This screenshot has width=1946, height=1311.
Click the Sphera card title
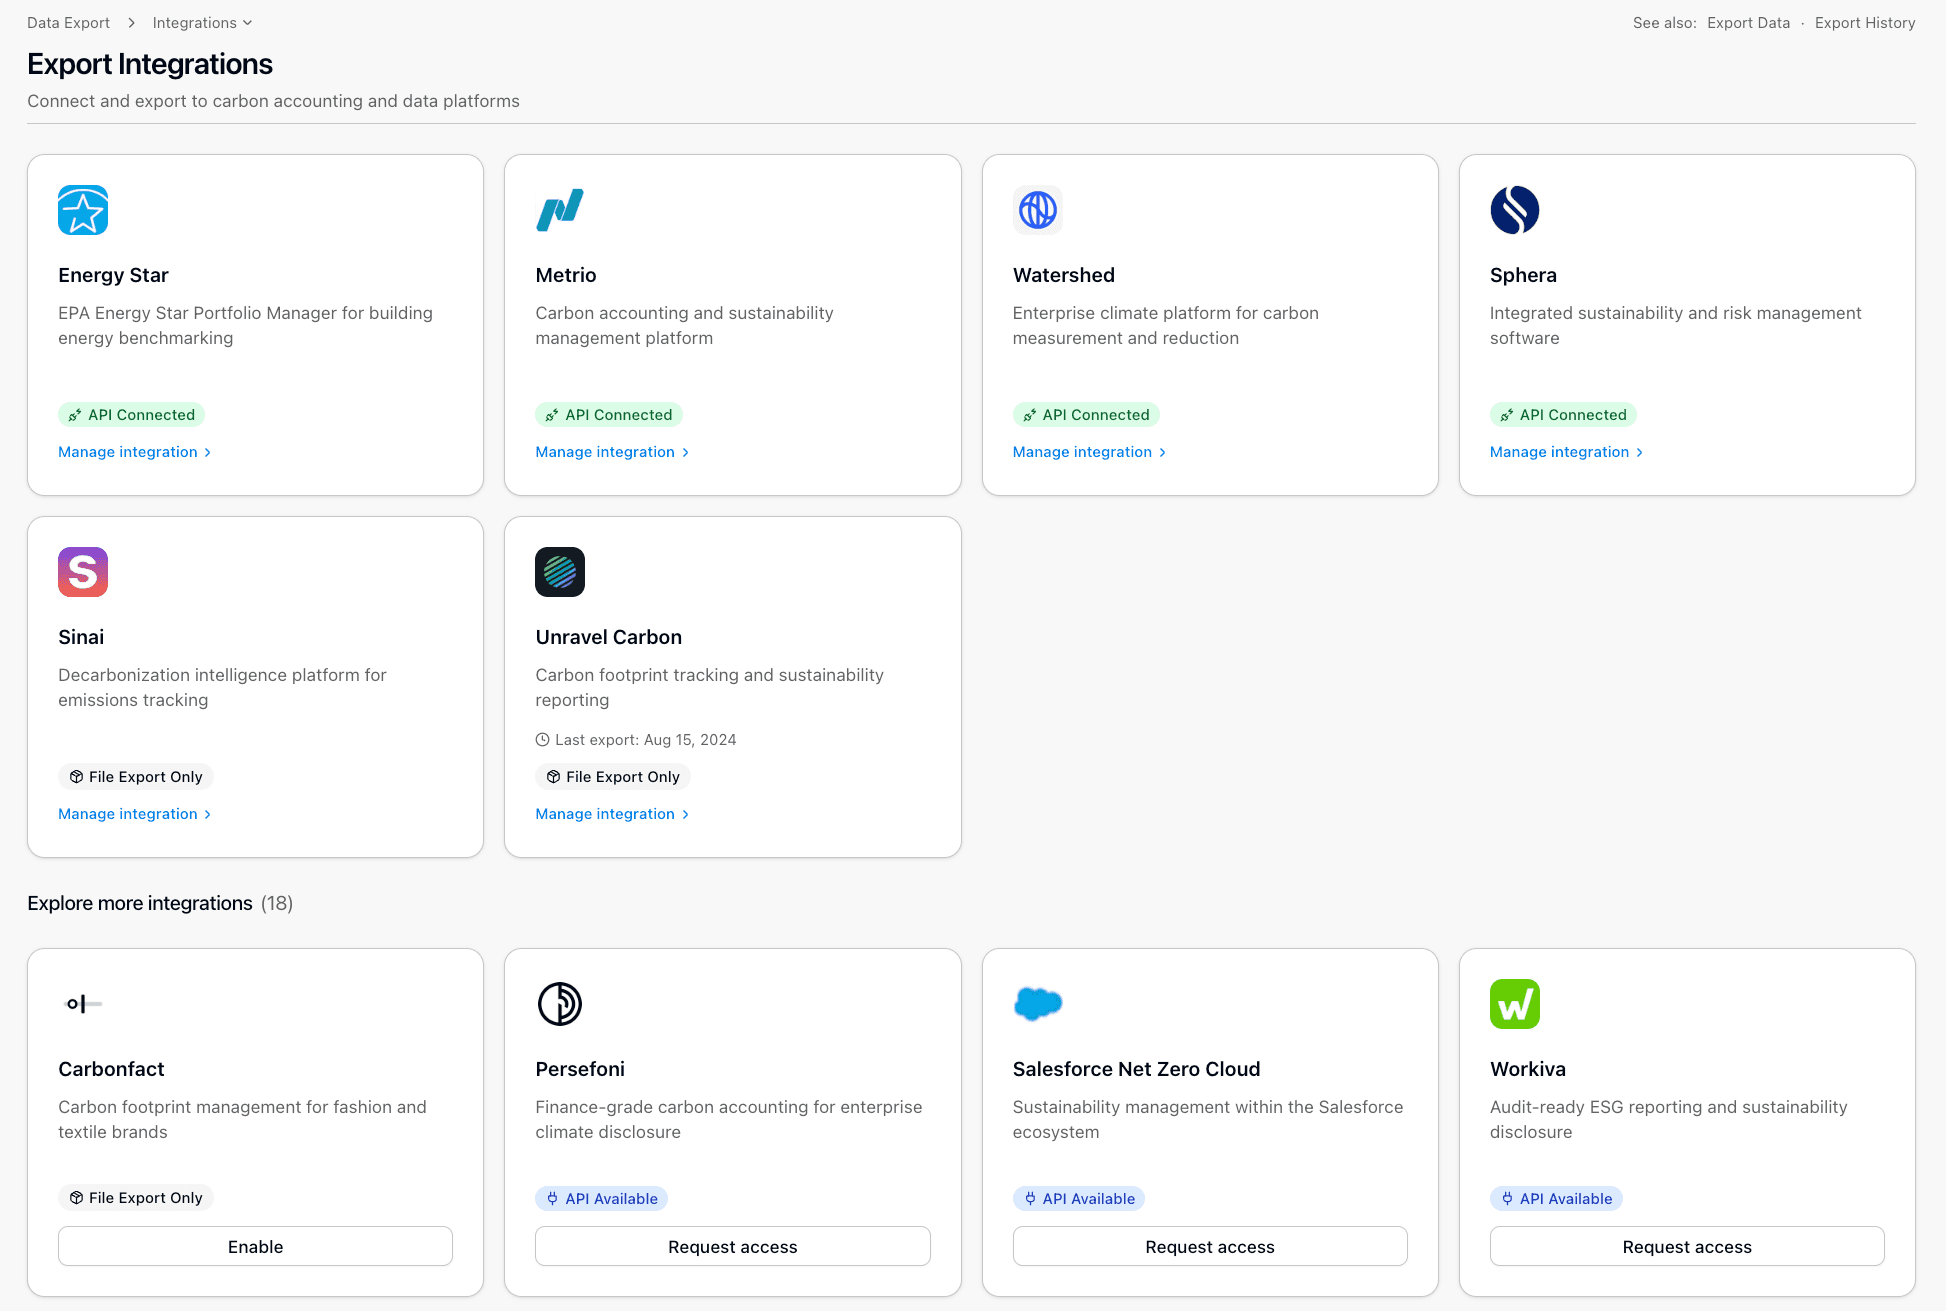pos(1523,275)
